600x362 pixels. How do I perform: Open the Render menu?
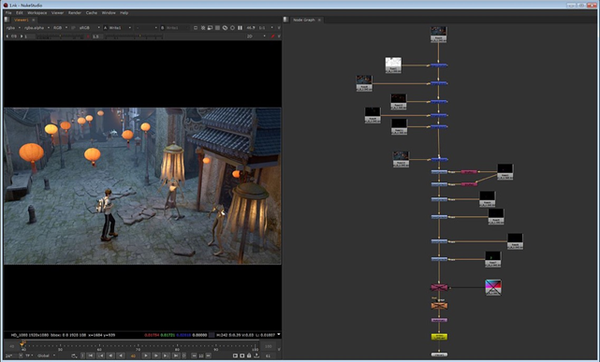tap(75, 13)
